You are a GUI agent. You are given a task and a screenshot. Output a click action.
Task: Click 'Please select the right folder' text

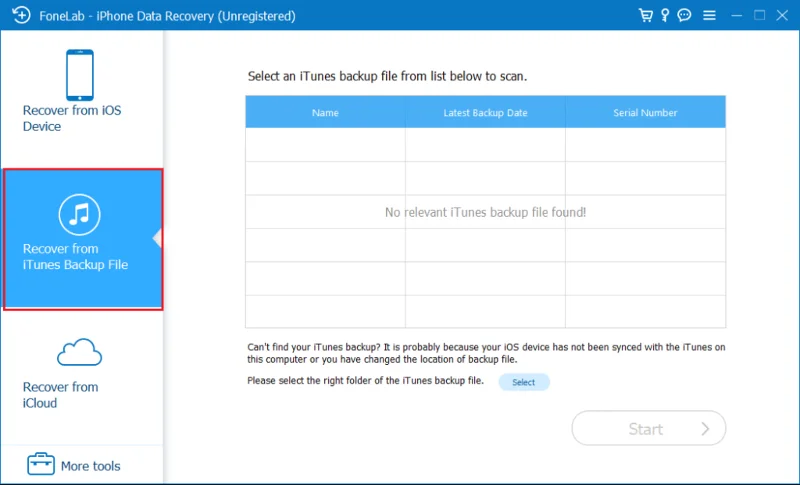(x=365, y=380)
